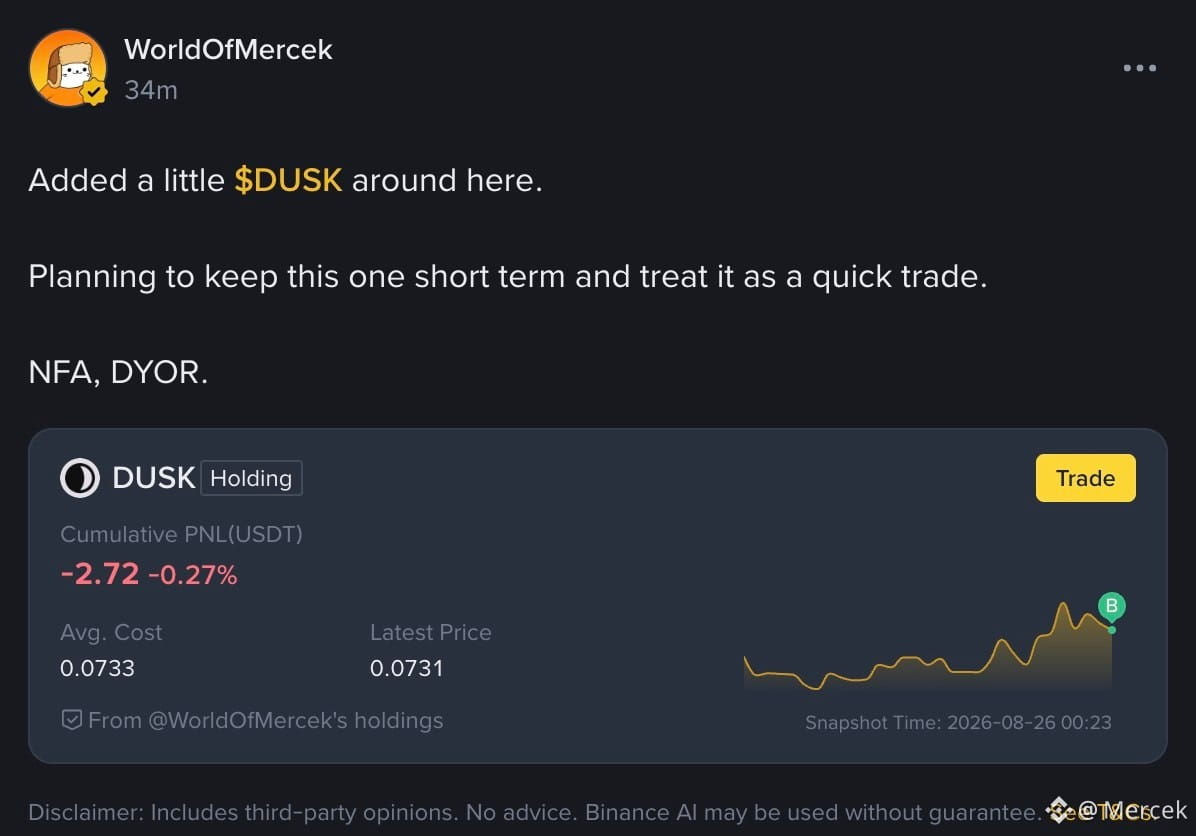Click the Latest Price value 0.0731

(407, 668)
